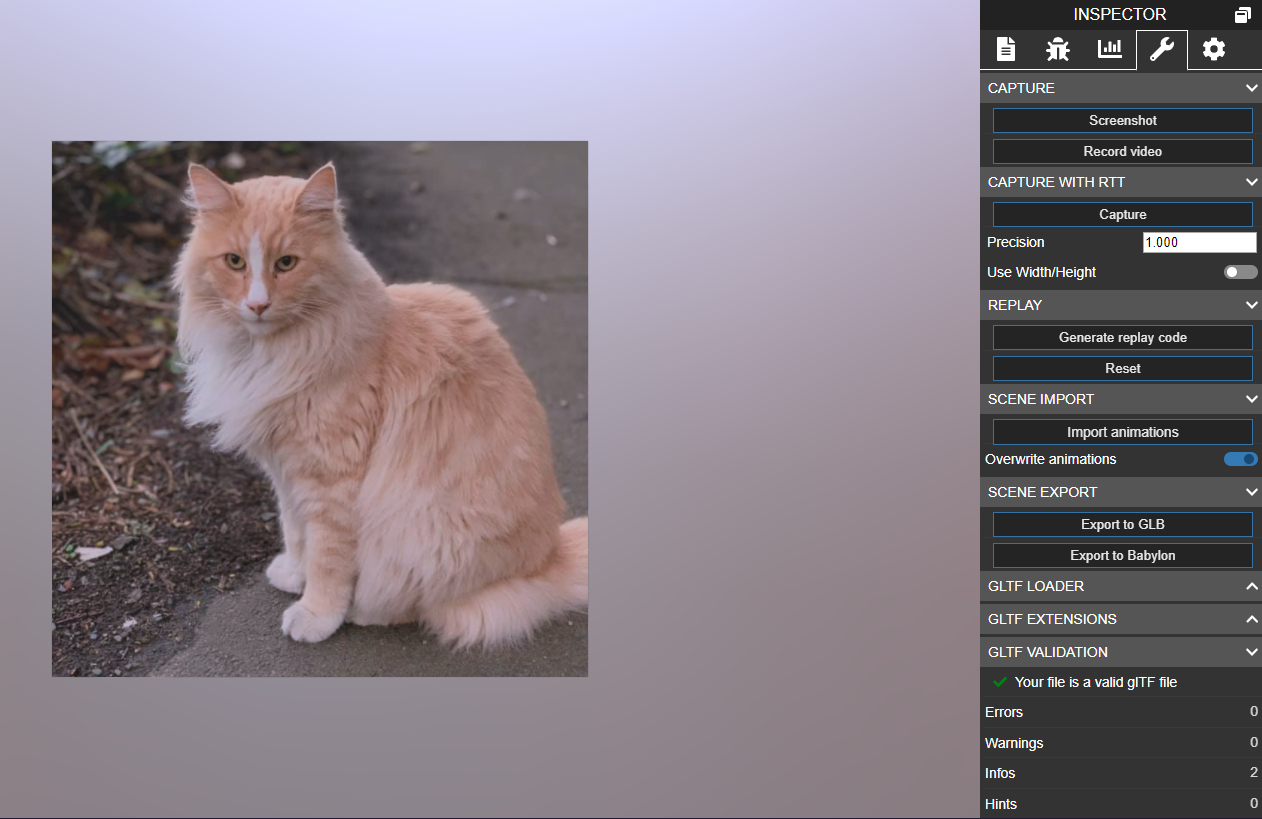Open the Settings tab gear icon
The image size is (1262, 819).
[x=1214, y=49]
